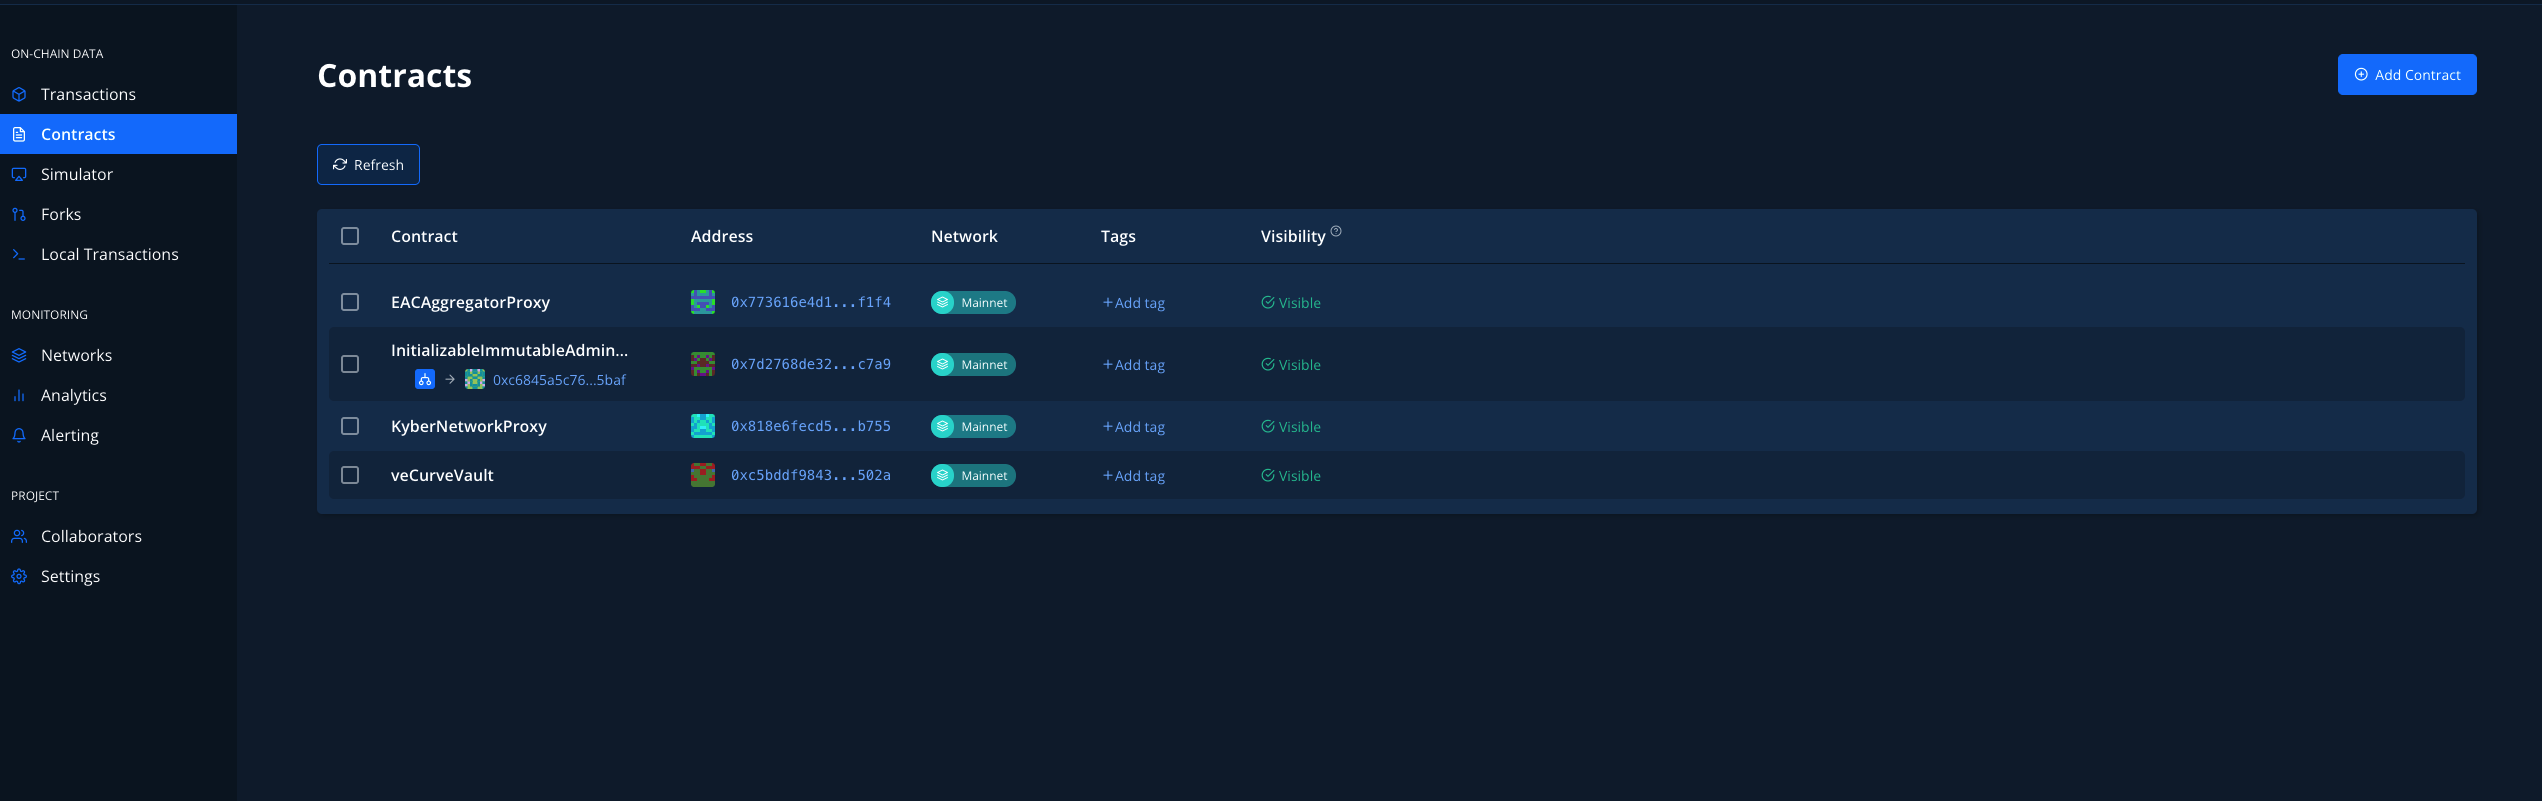Click the EACAggregatorProxy address identicon
2542x801 pixels.
703,302
